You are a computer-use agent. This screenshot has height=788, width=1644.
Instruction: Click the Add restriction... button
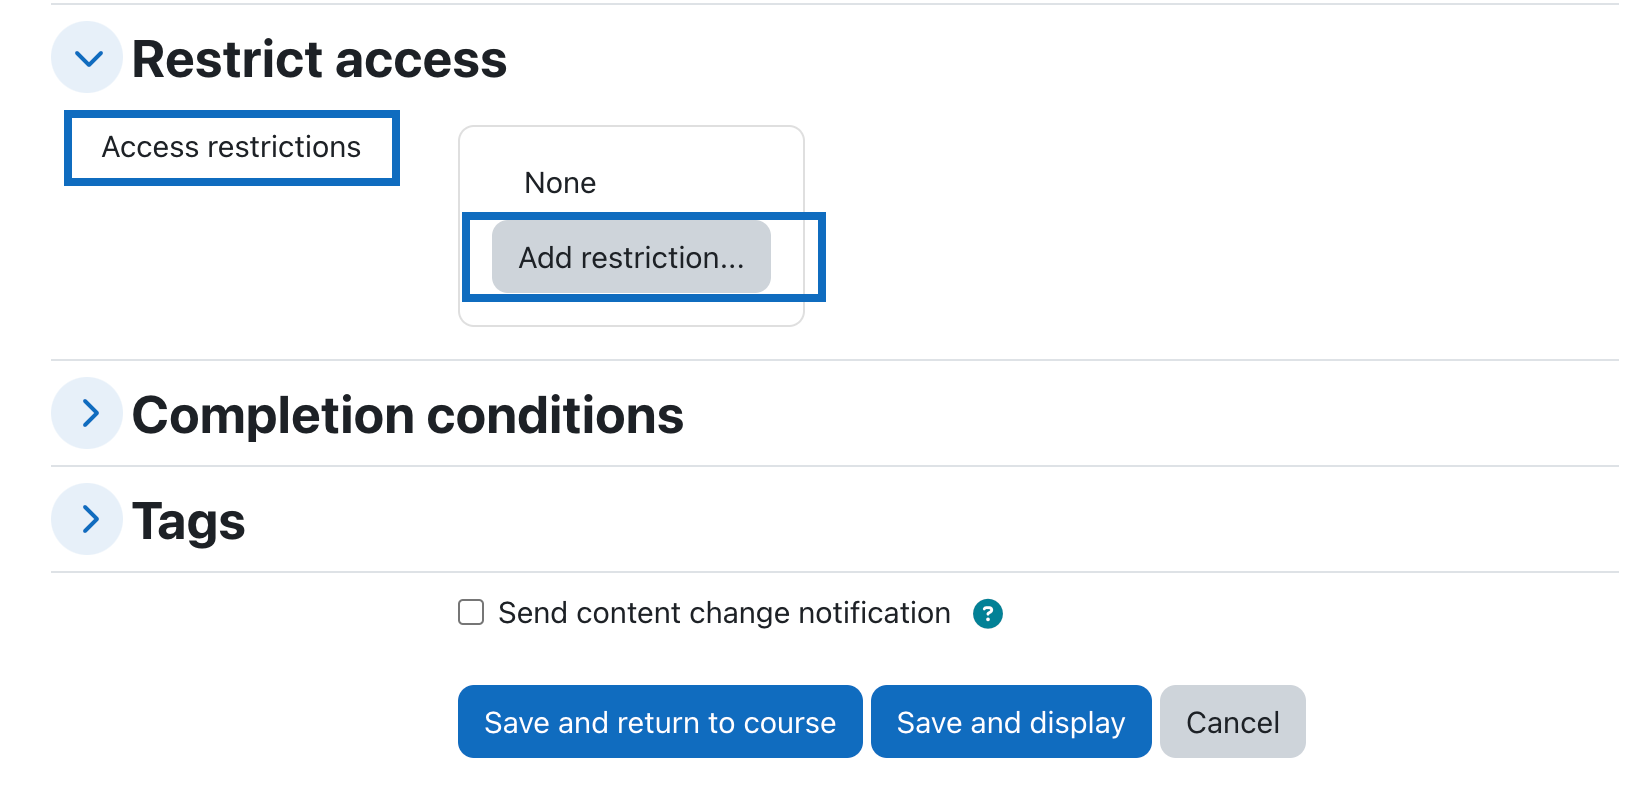(x=631, y=257)
